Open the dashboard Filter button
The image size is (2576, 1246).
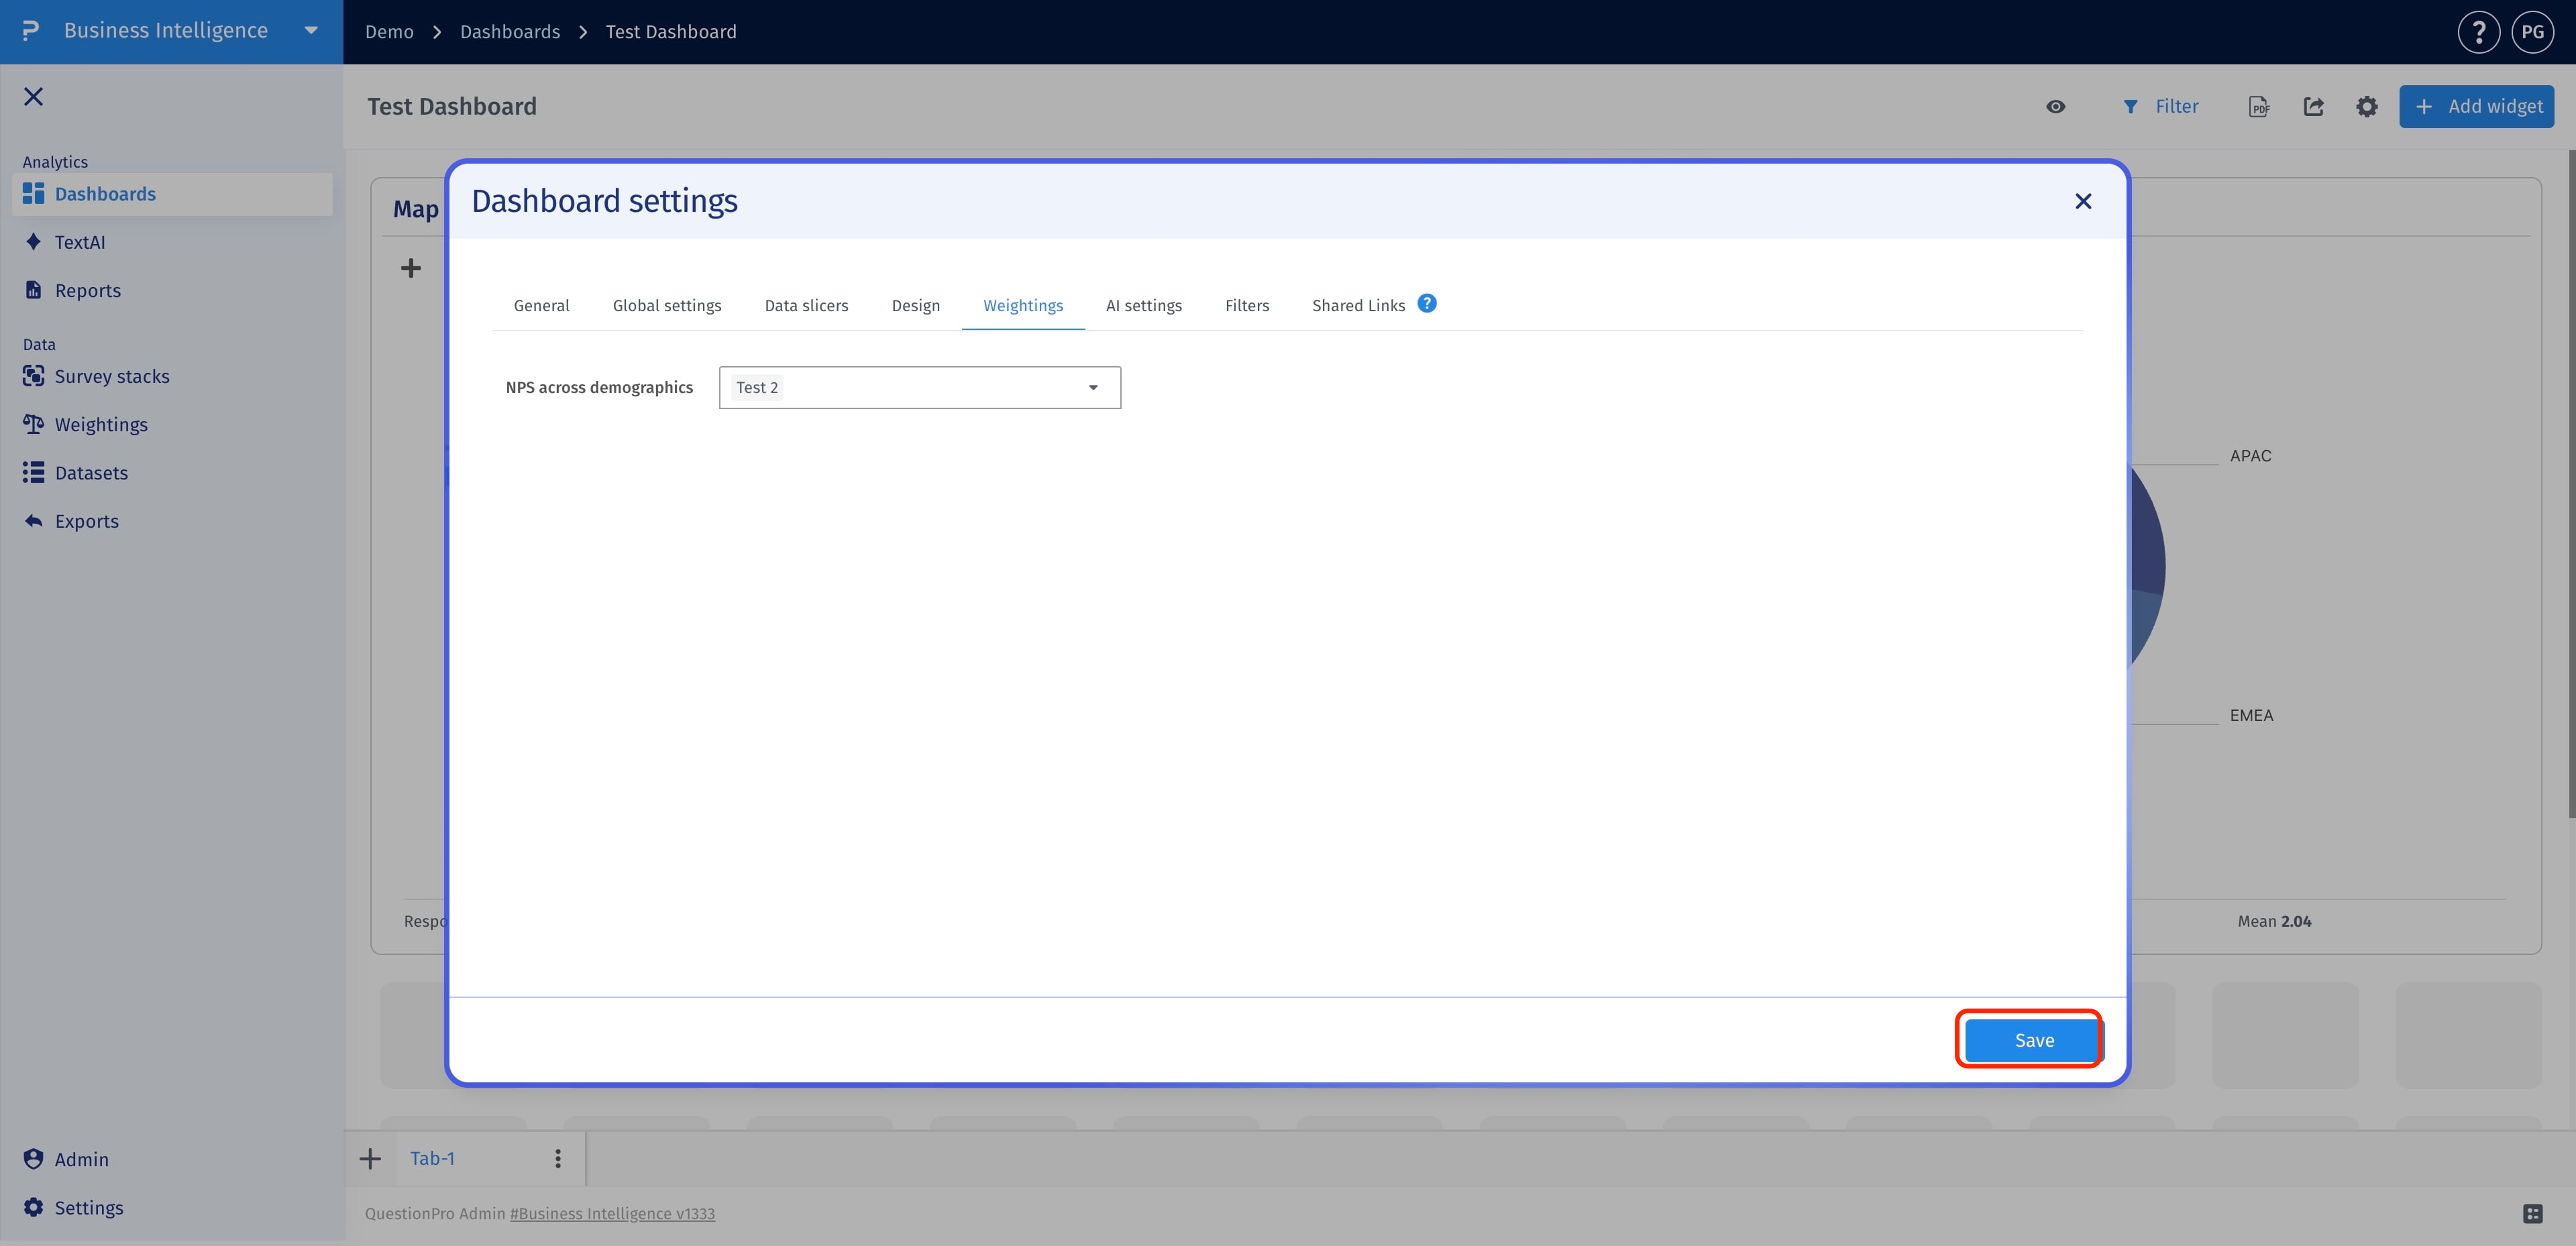coord(2160,106)
